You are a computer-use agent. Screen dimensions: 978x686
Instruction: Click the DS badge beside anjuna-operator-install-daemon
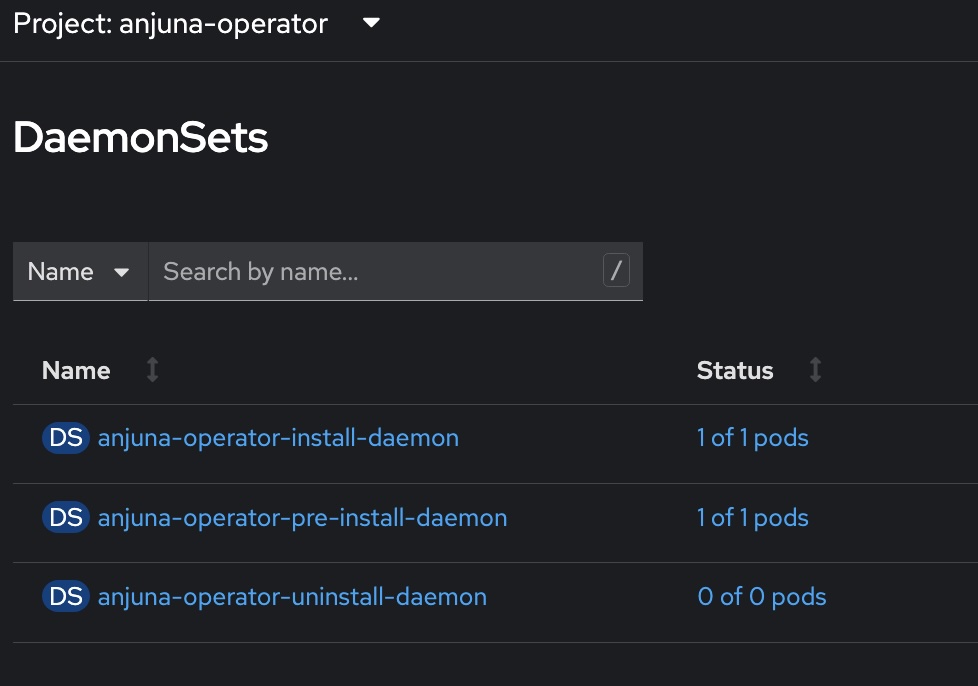[64, 437]
